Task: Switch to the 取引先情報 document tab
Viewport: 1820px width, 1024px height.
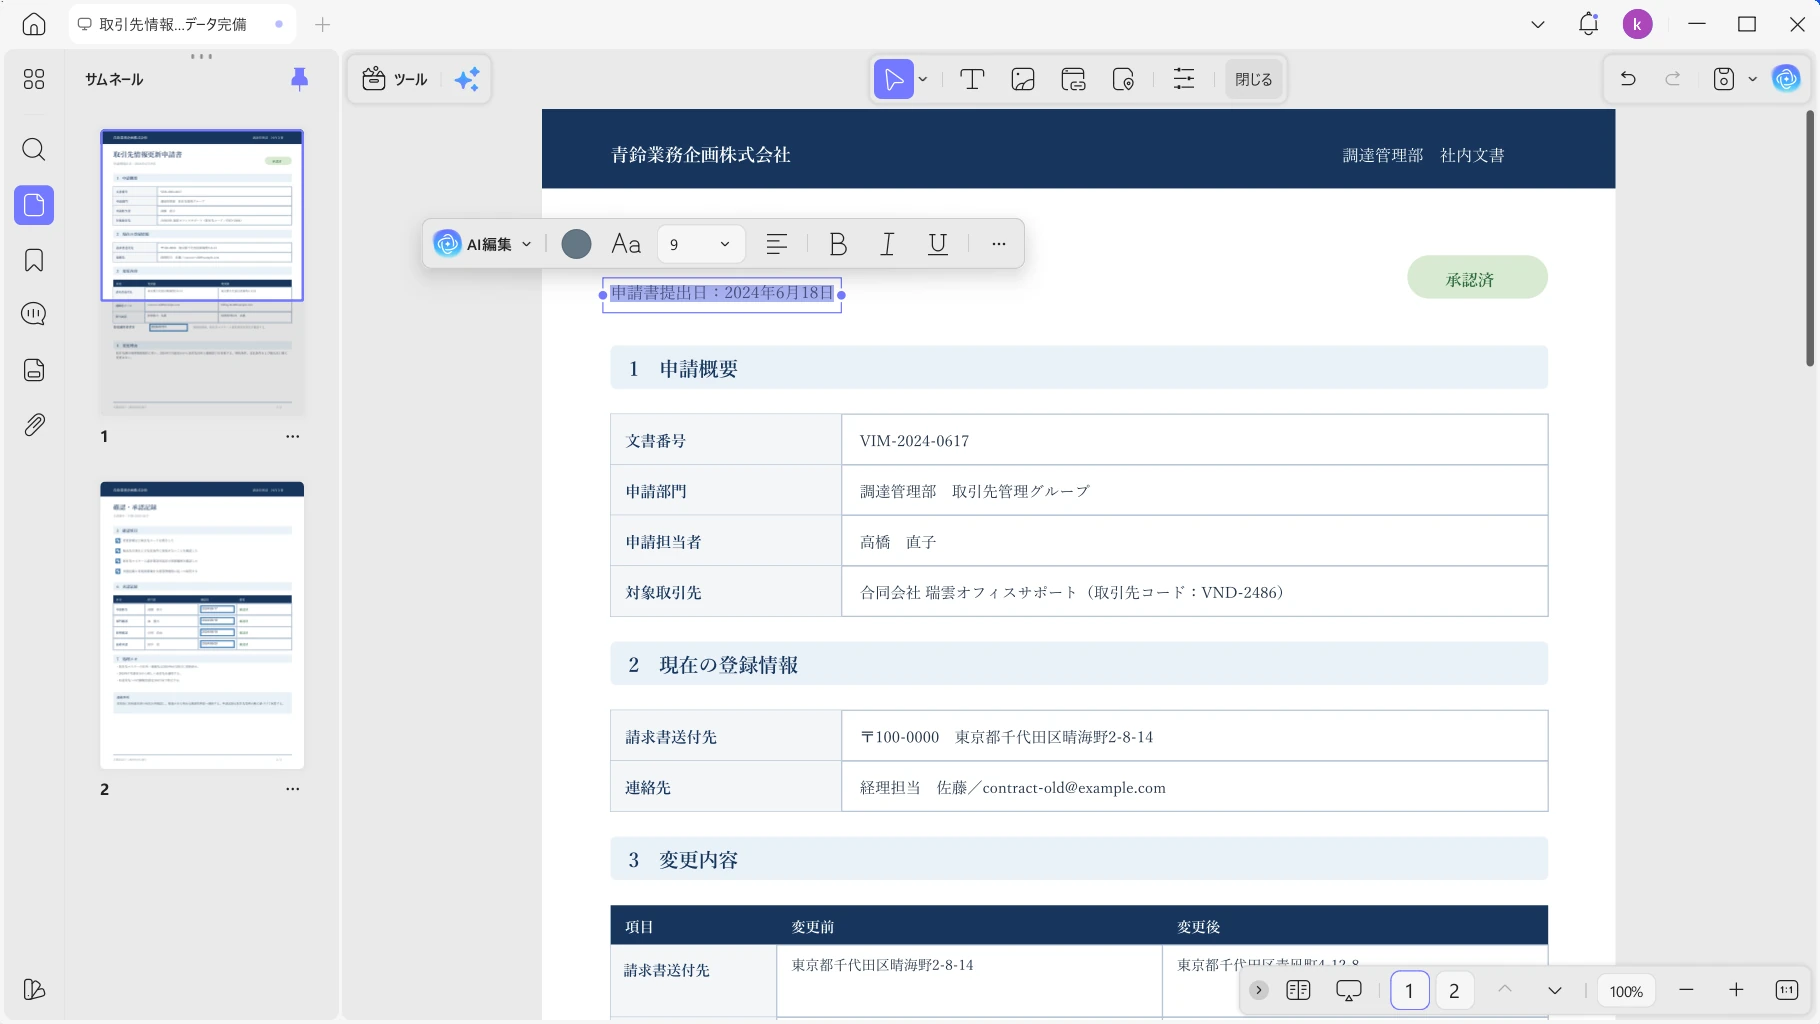Action: (181, 24)
